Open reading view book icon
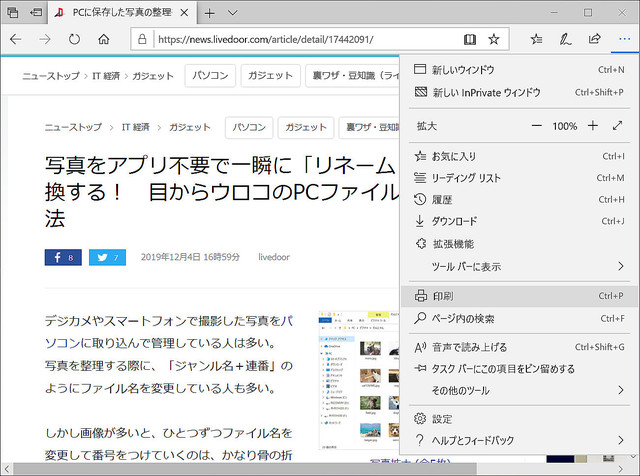 pos(470,39)
